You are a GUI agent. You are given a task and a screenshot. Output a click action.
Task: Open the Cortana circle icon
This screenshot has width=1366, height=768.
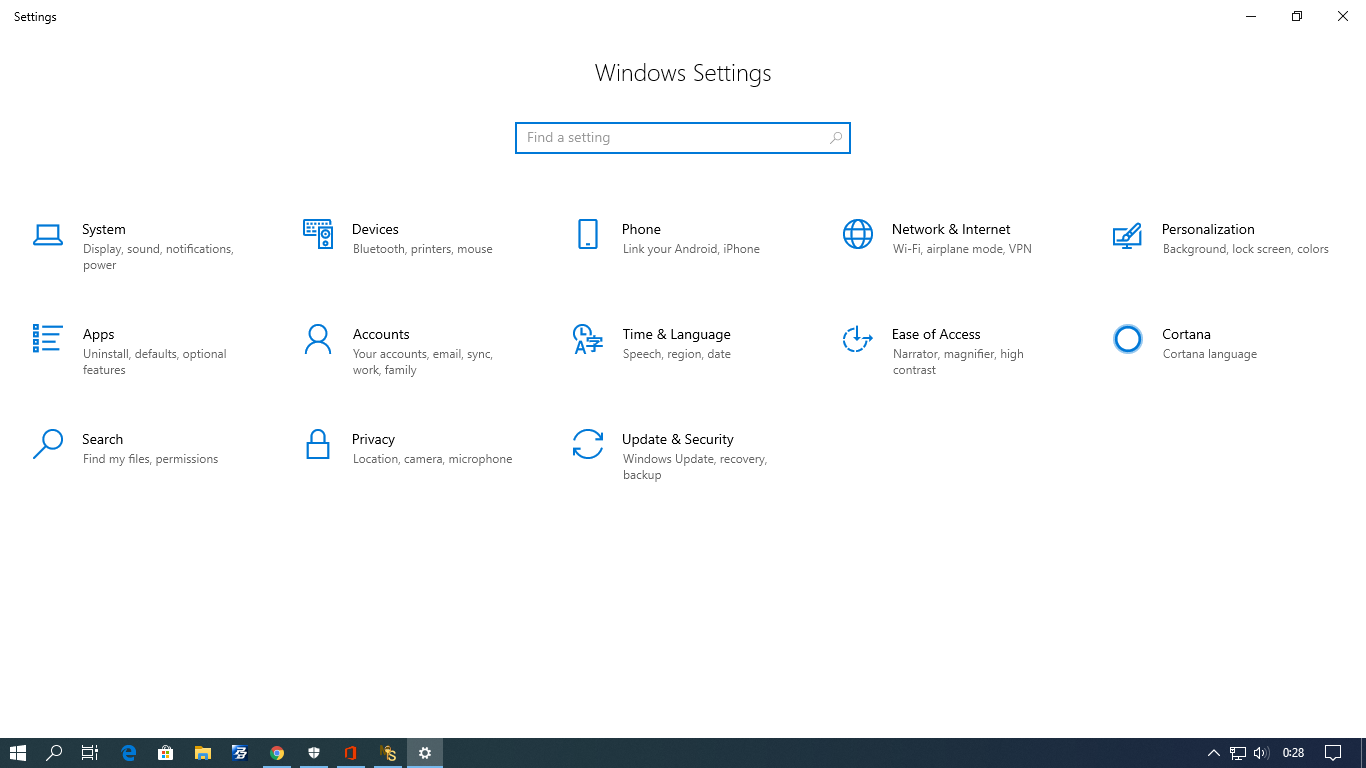(1127, 339)
